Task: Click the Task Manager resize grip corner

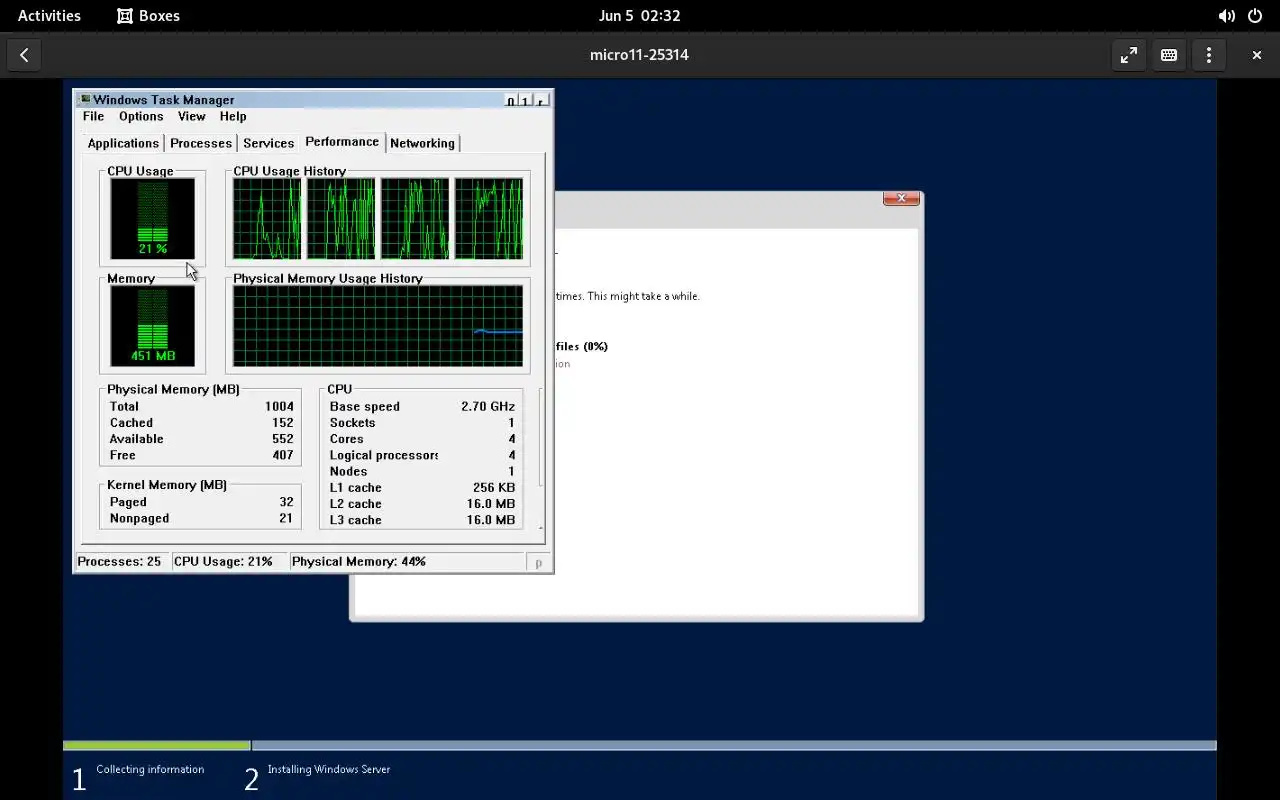Action: (x=539, y=563)
